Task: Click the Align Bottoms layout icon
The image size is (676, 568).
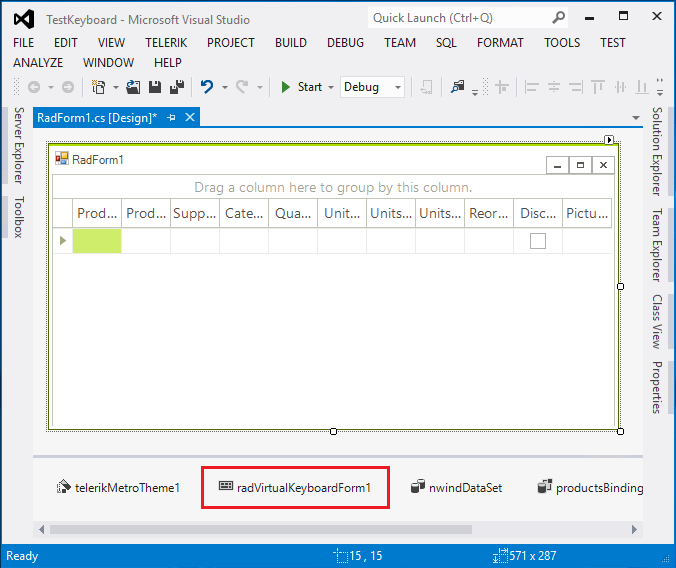Action: point(642,87)
